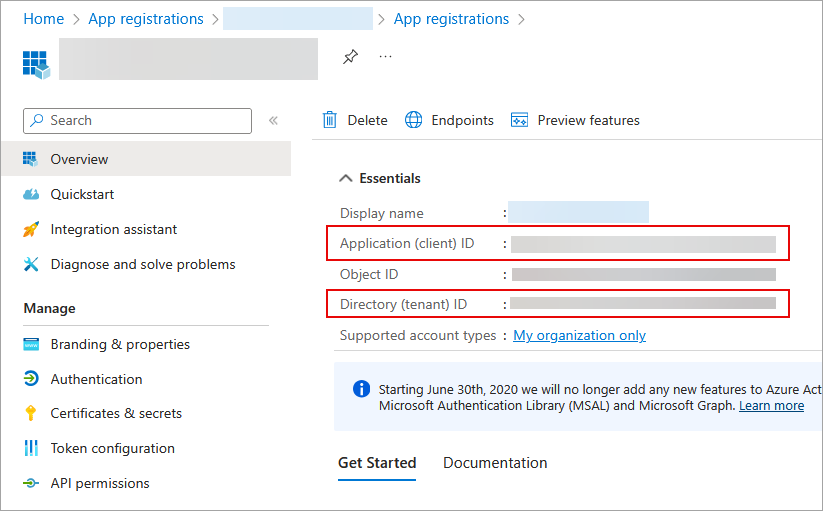Click Endpoints button label
This screenshot has width=823, height=511.
[462, 120]
